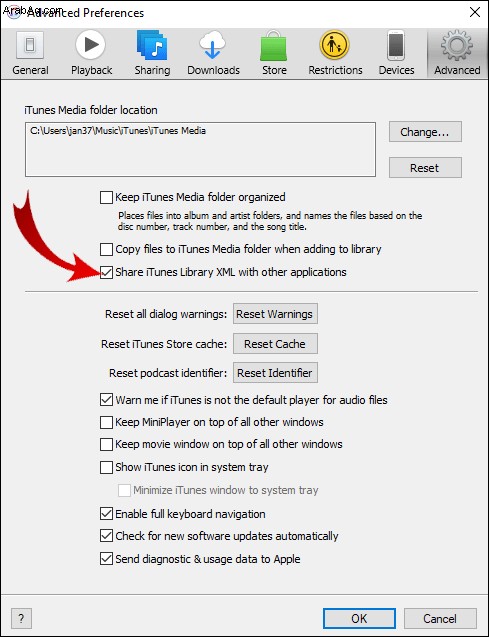
Task: Disable Send diagnostic & usage data
Action: (106, 559)
